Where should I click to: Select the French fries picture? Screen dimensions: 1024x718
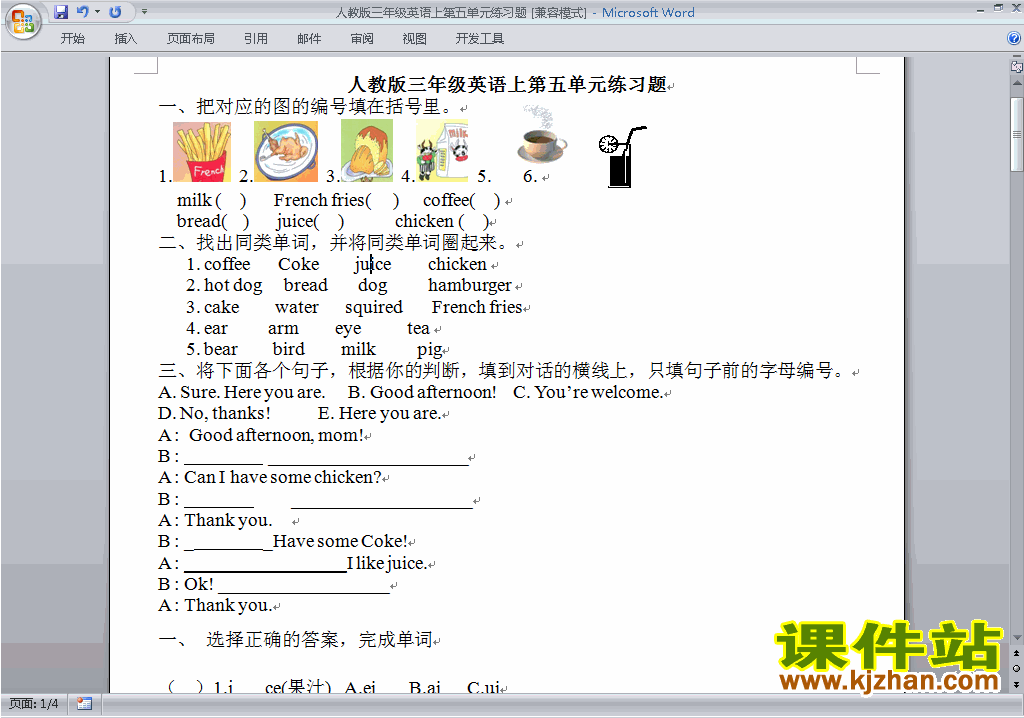202,152
